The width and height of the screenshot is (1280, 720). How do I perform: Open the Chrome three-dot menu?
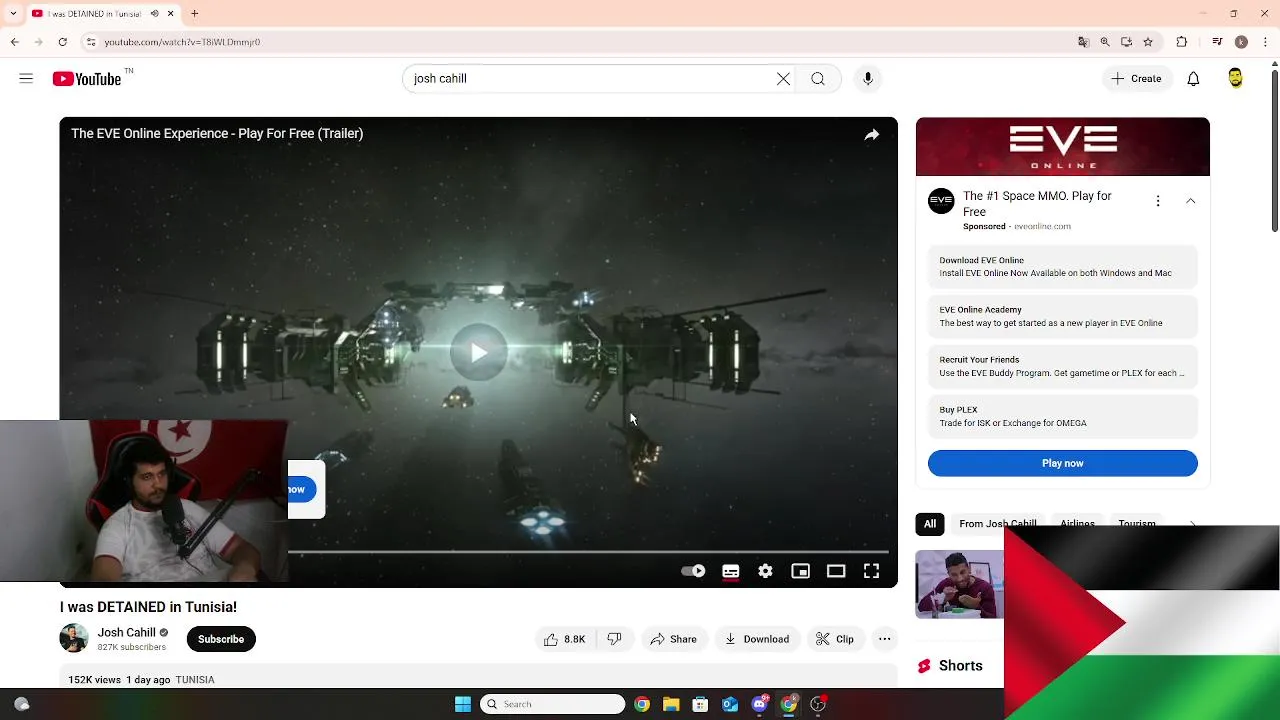pyautogui.click(x=1263, y=42)
